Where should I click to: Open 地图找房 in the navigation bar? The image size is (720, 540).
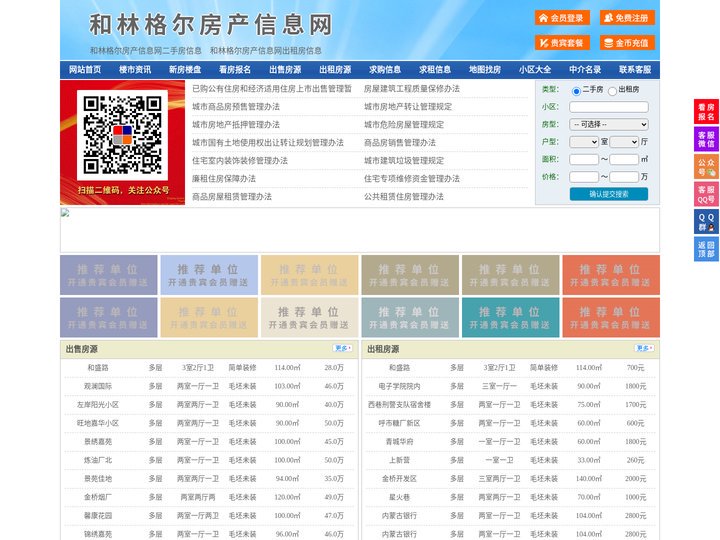485,70
